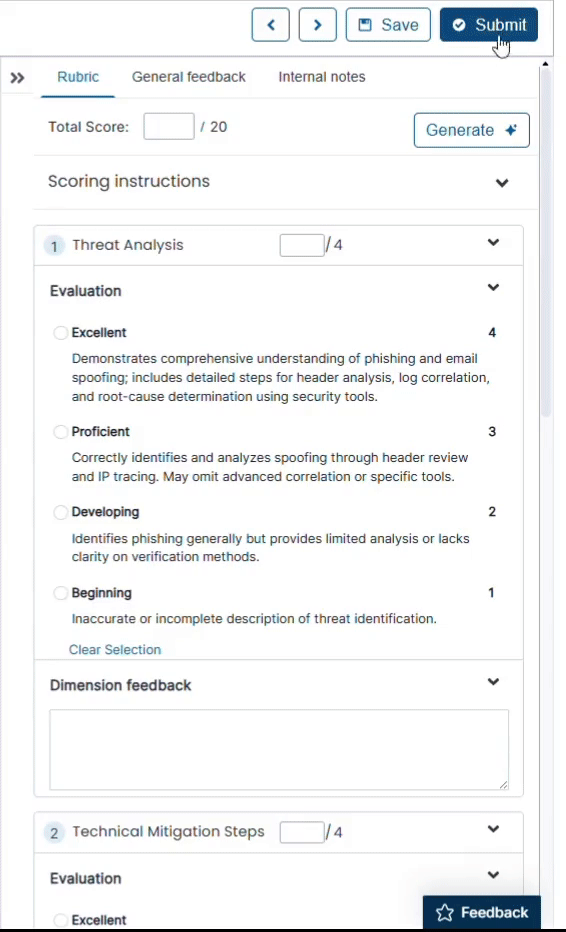Click the Dimension feedback text area

point(279,750)
